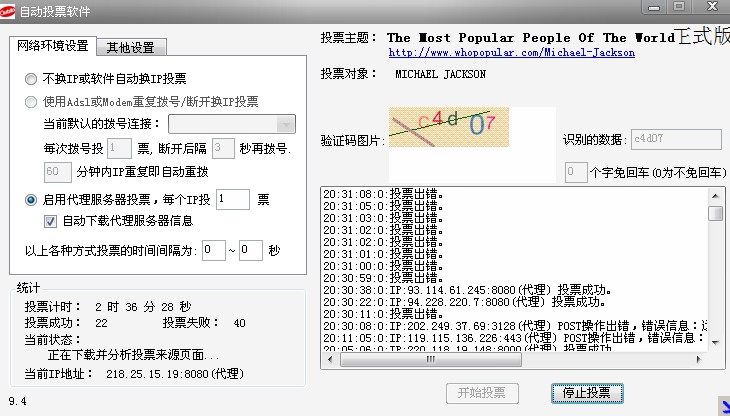
Task: Click the seconds-before-redial input field
Action: click(x=223, y=148)
